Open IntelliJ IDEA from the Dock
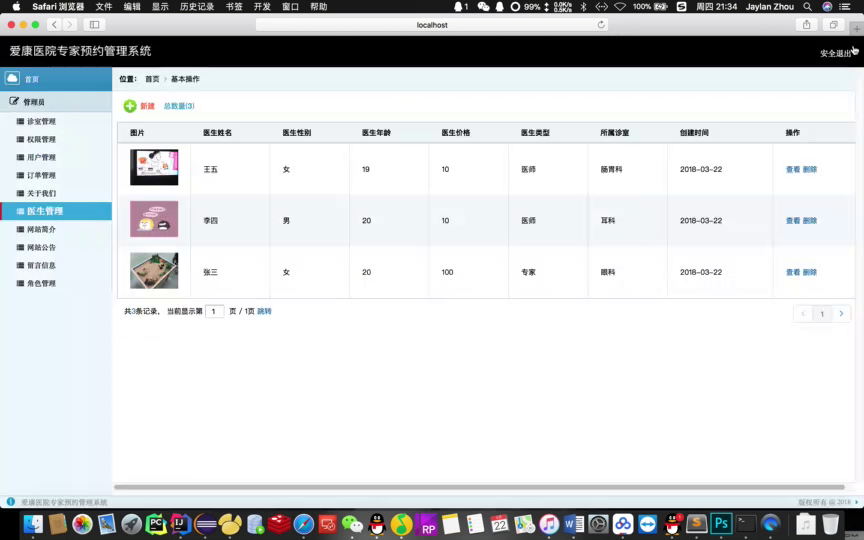Image resolution: width=864 pixels, height=540 pixels. (x=180, y=524)
